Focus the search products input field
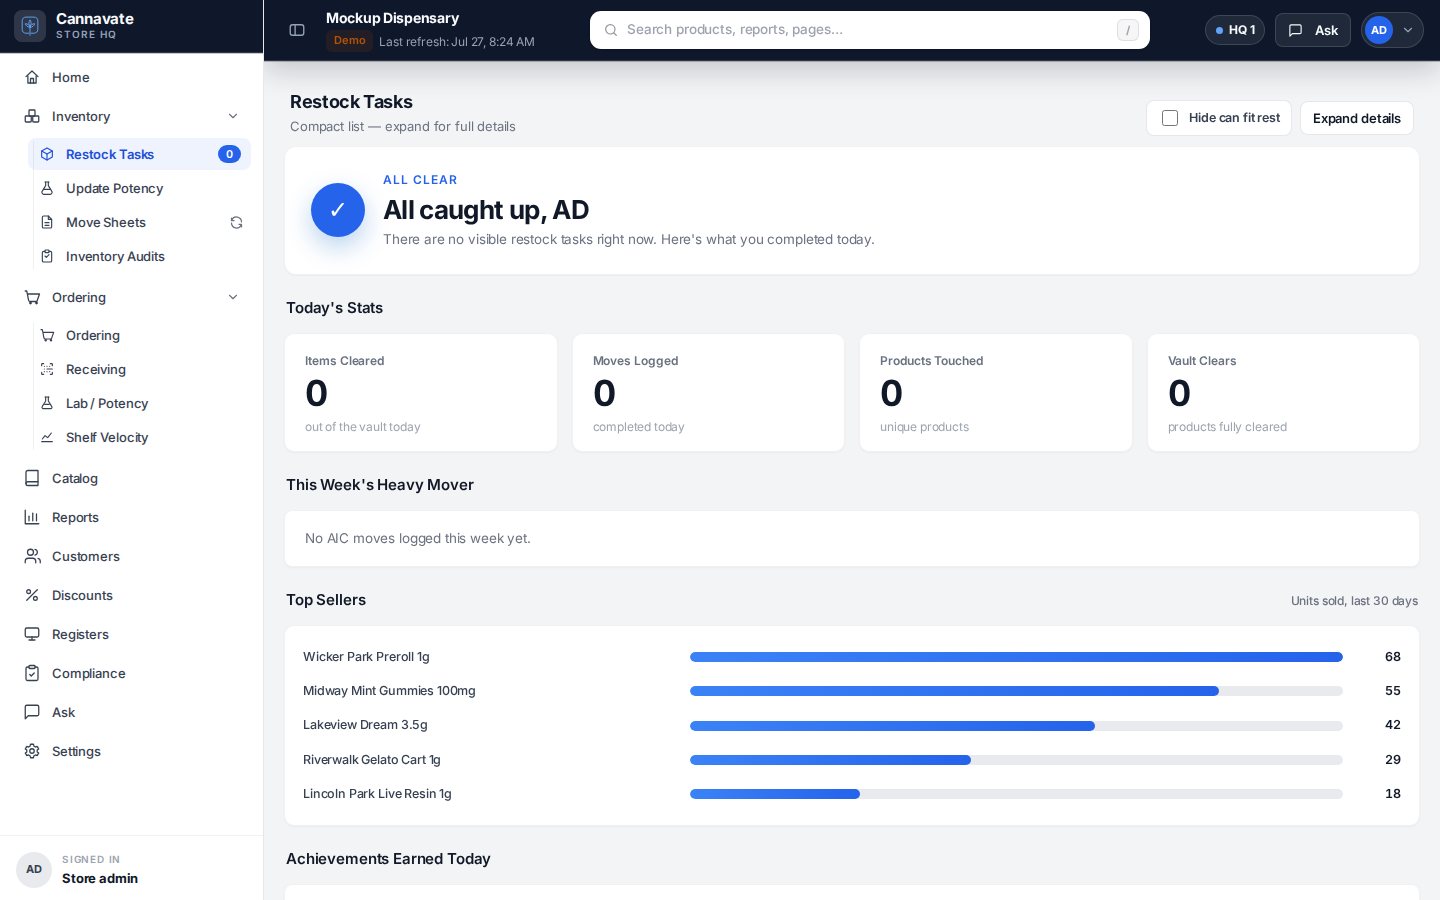 pos(870,30)
